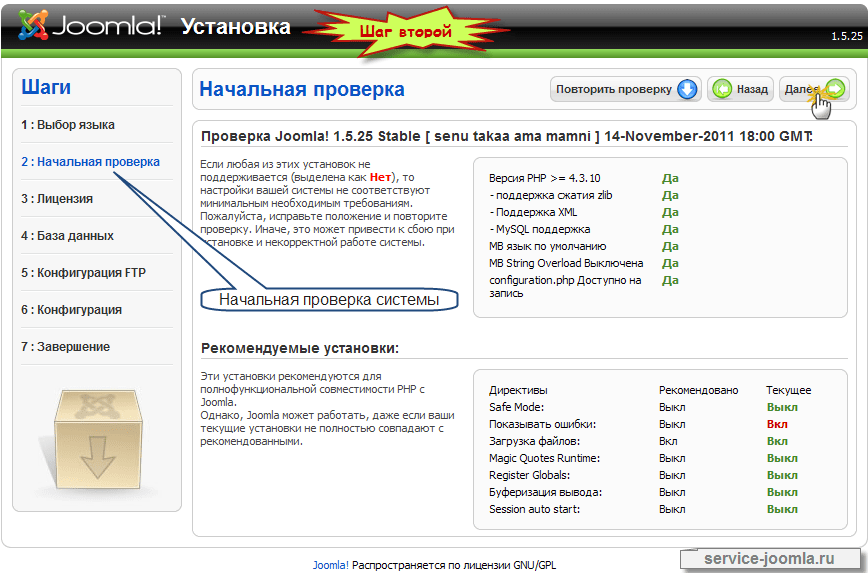The height and width of the screenshot is (573, 868).
Task: Click the Буферизация вывода: directive
Action: (x=545, y=493)
